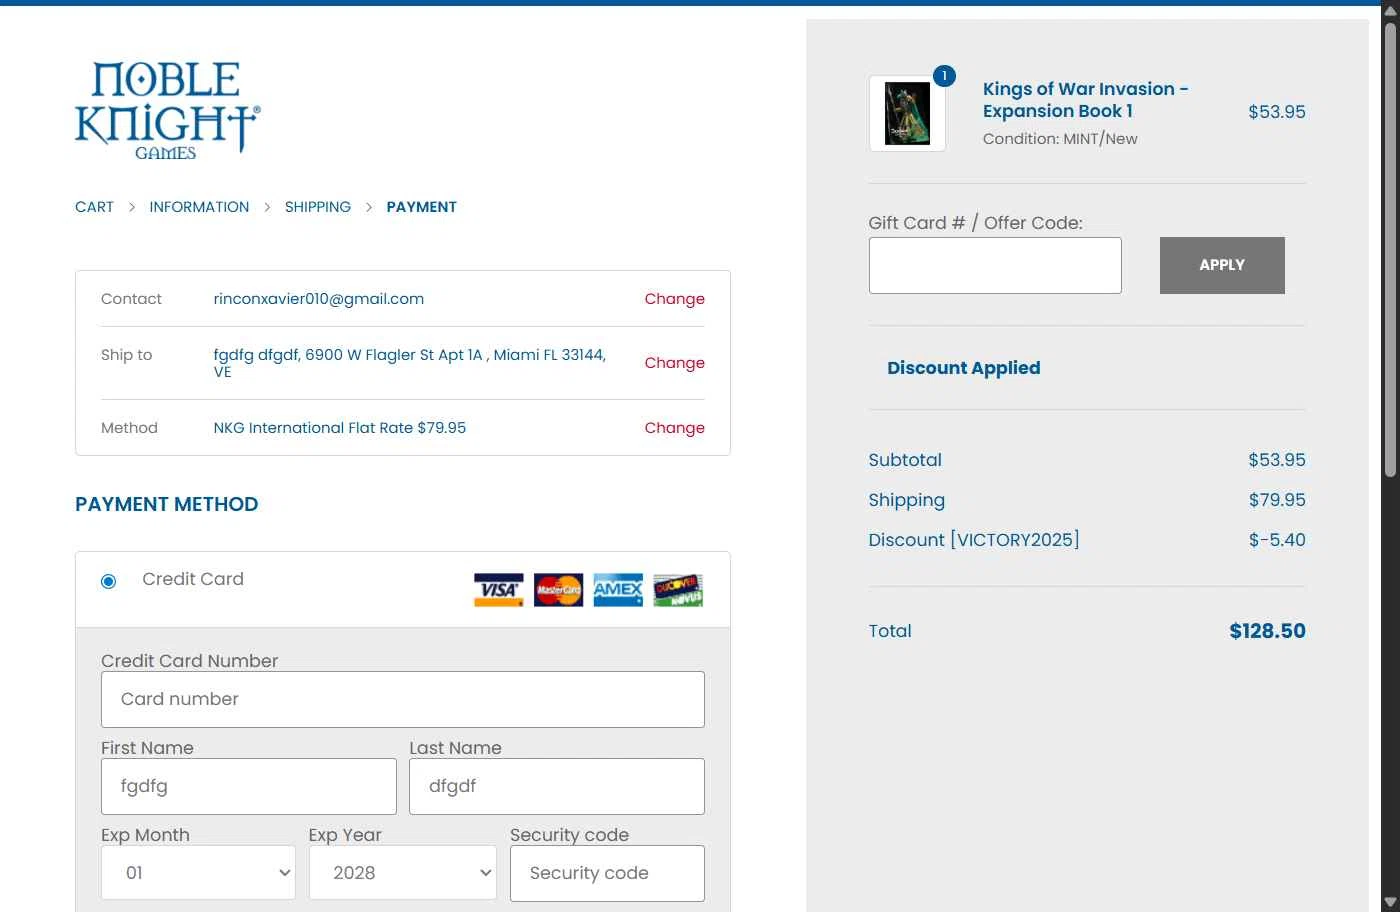Image resolution: width=1400 pixels, height=912 pixels.
Task: Go to the INFORMATION breadcrumb step
Action: pyautogui.click(x=199, y=207)
